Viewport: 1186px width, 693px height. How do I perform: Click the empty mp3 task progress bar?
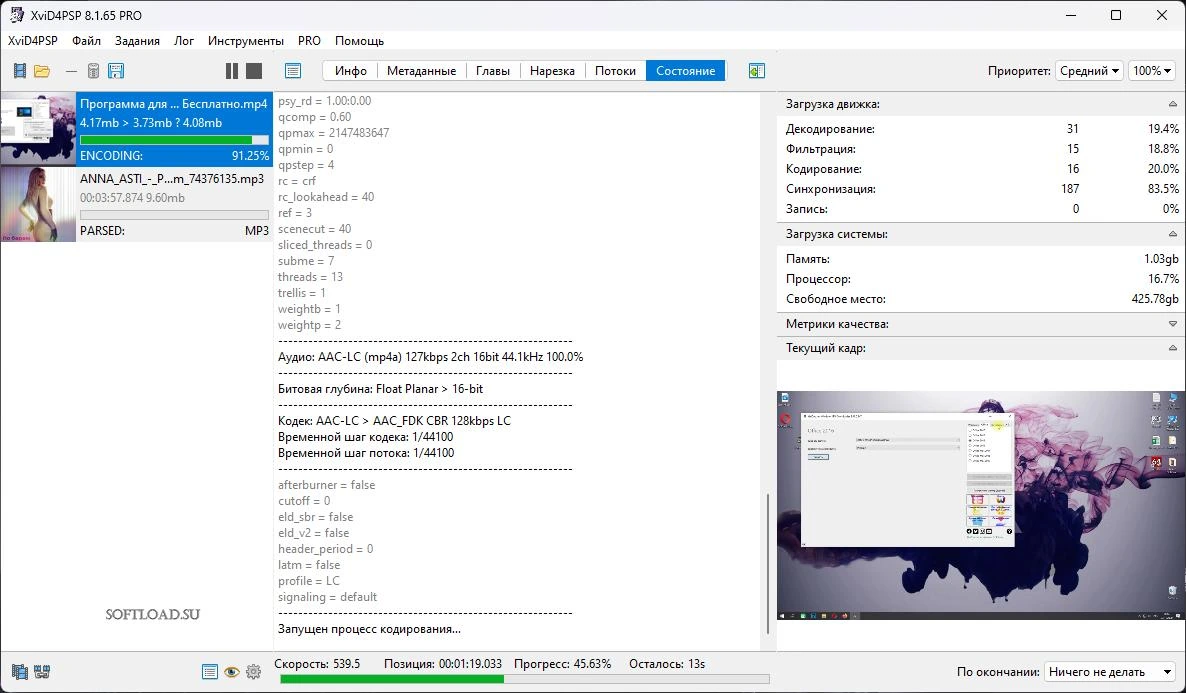point(174,215)
